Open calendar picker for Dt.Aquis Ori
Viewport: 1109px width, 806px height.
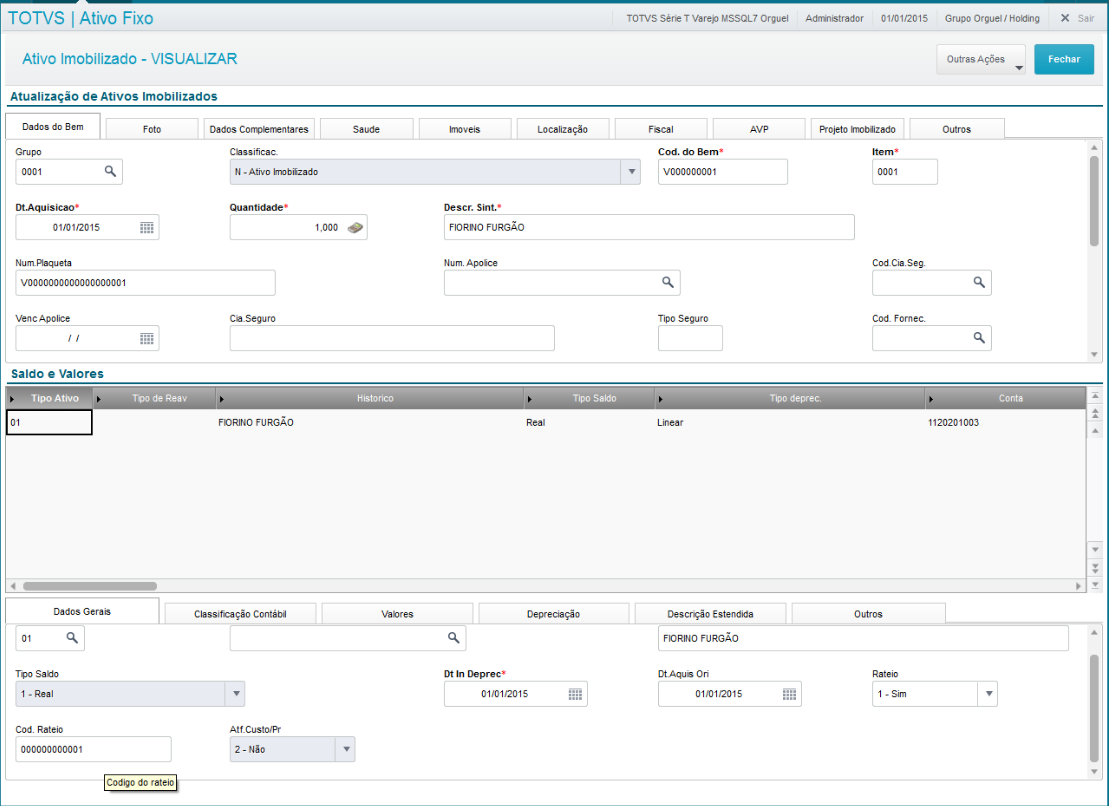coord(789,694)
